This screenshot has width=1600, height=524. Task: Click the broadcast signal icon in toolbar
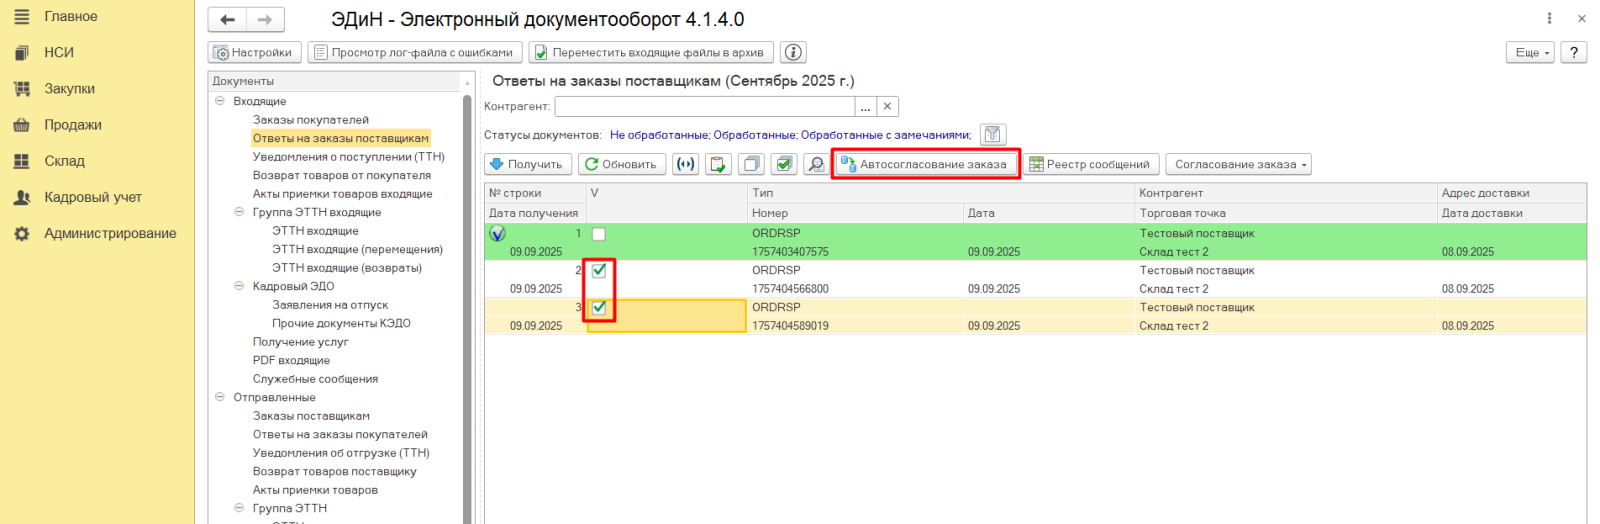pyautogui.click(x=685, y=164)
